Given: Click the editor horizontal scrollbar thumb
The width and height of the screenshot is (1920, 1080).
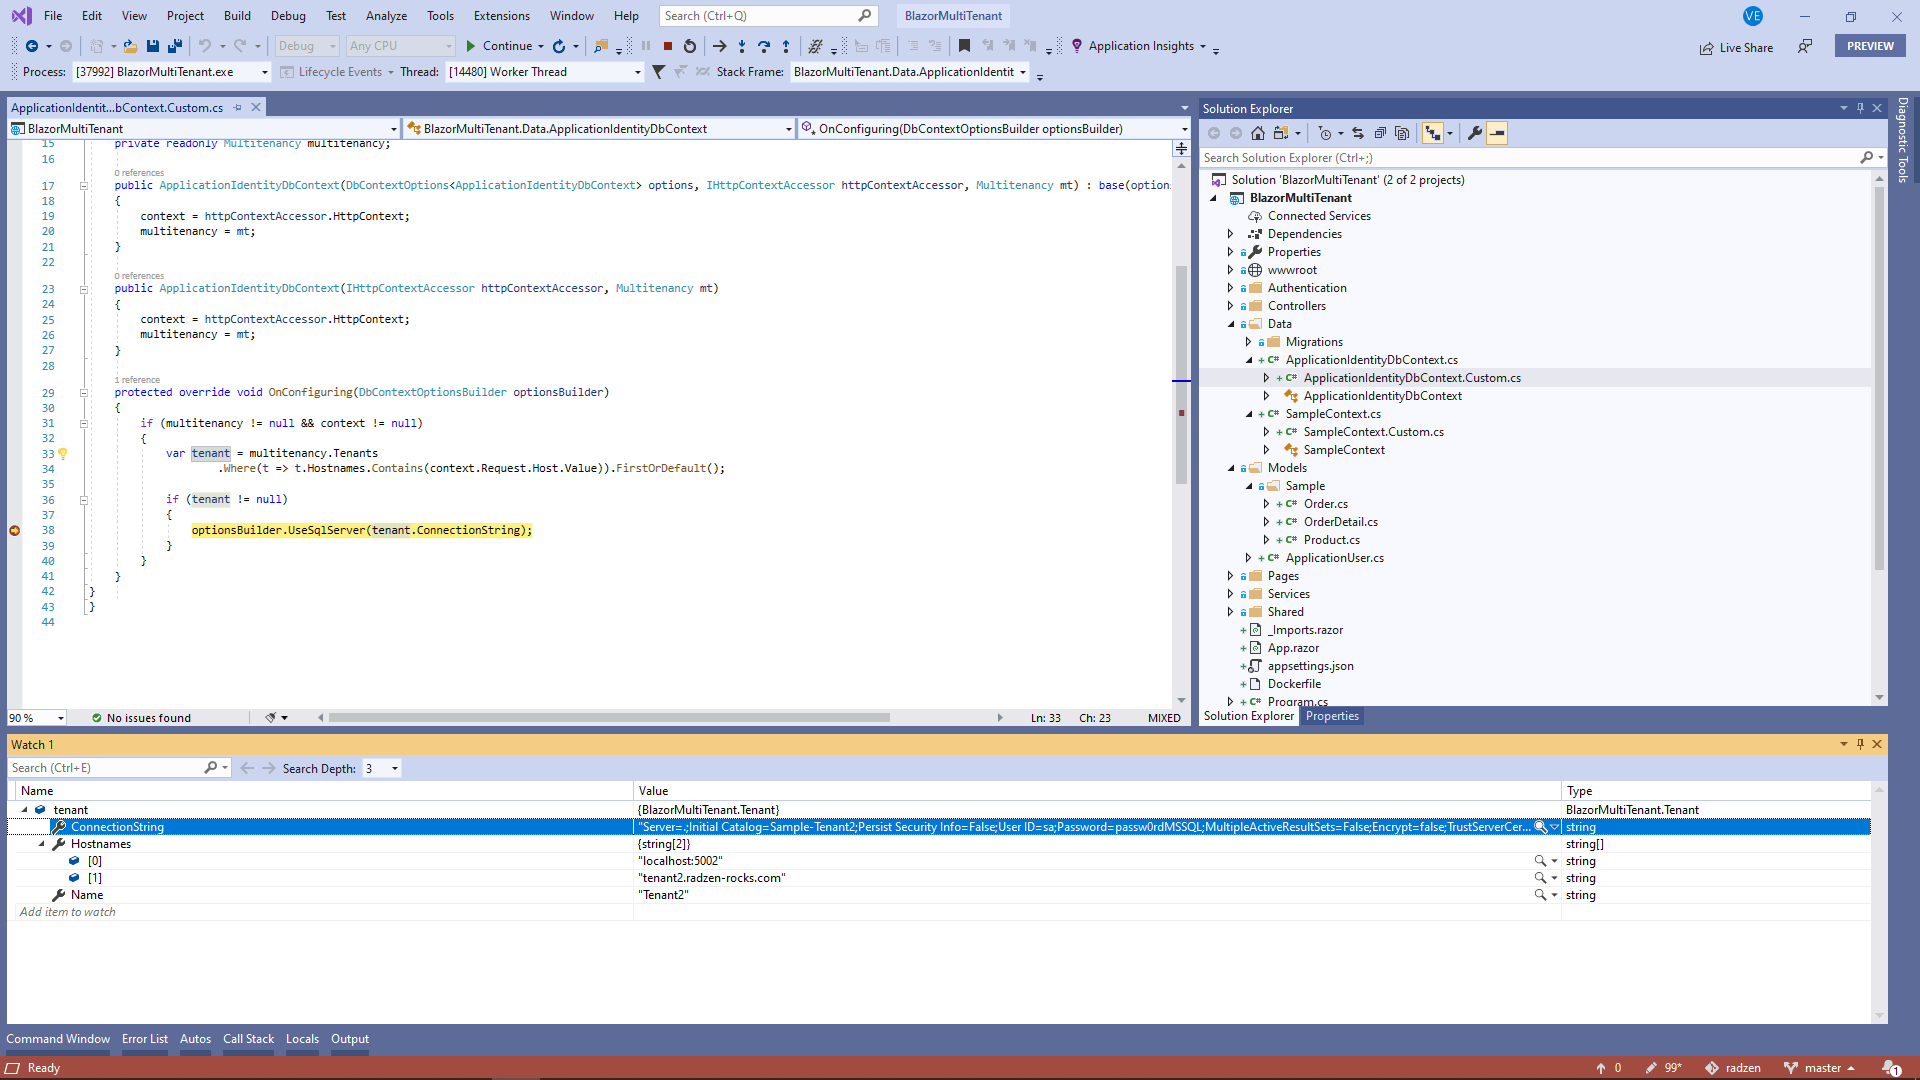Looking at the screenshot, I should pyautogui.click(x=609, y=718).
